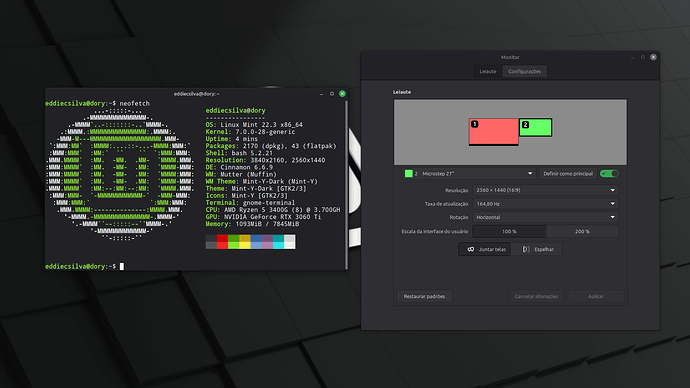Image resolution: width=690 pixels, height=388 pixels.
Task: Click the Juntar telas link icon
Action: 470,249
